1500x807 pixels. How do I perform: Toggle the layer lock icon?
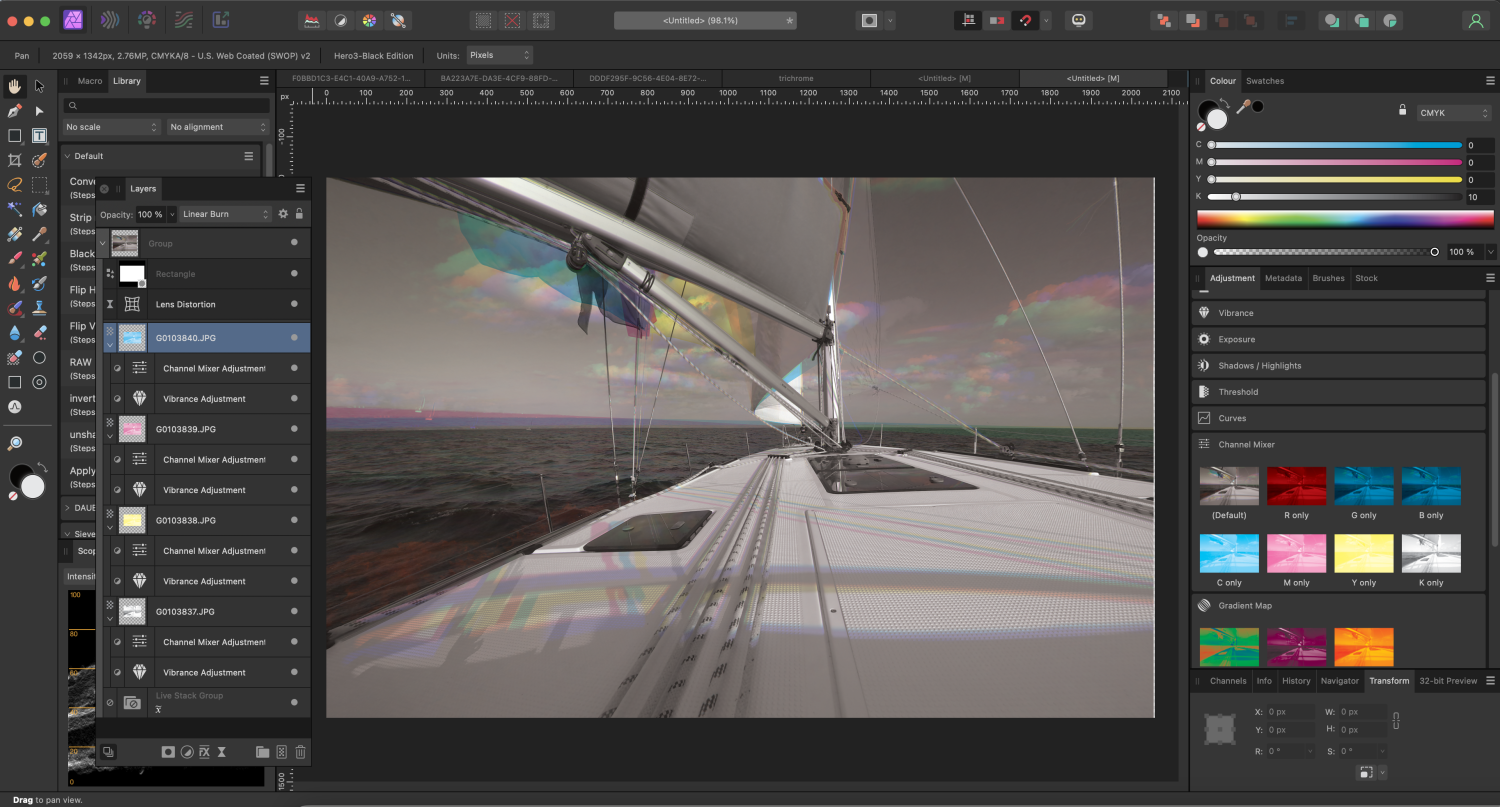point(299,214)
